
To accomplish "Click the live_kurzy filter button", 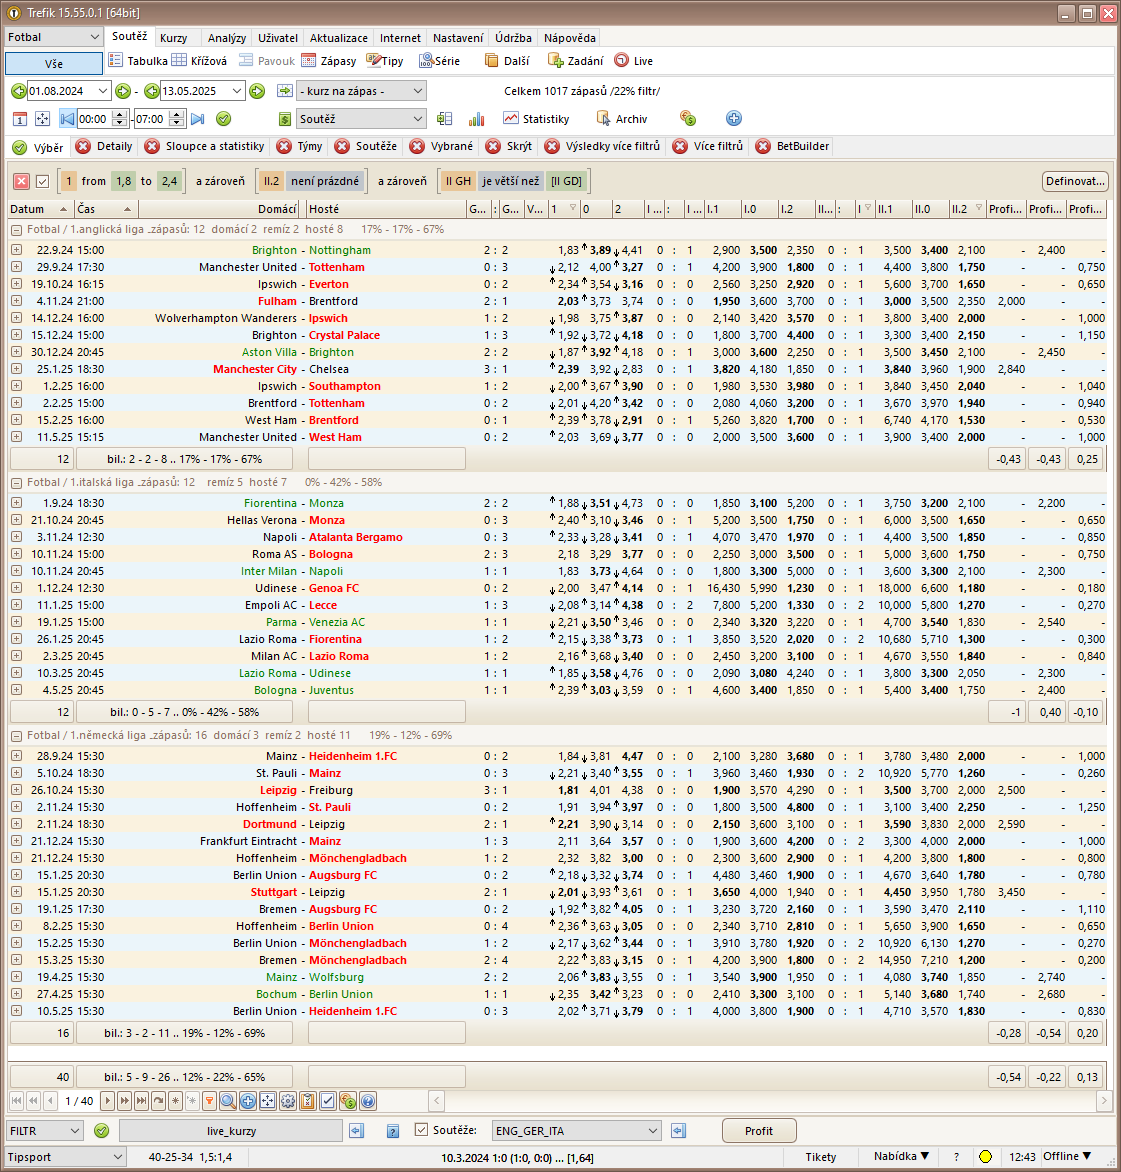I will click(231, 1131).
